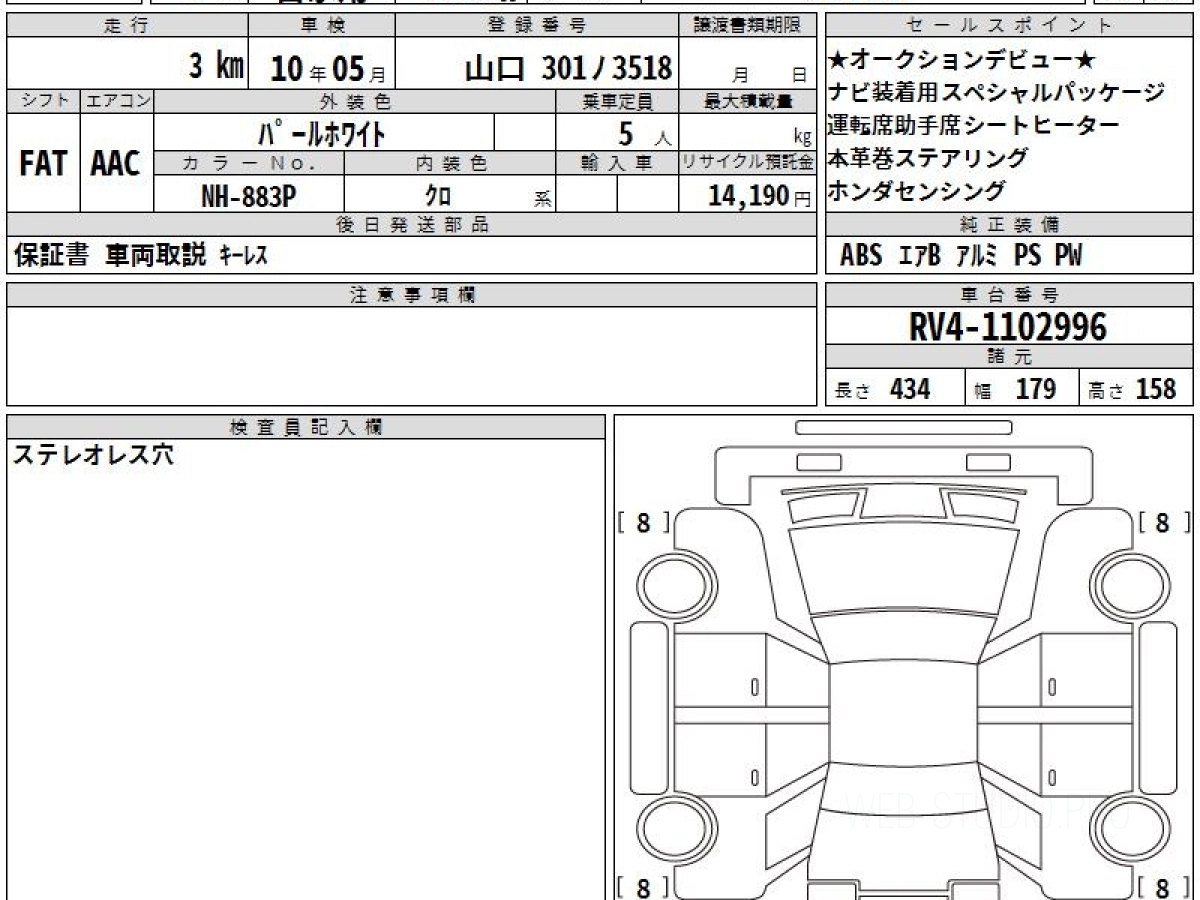Select the shift value "FAT"
Viewport: 1200px width, 900px height.
(x=43, y=163)
